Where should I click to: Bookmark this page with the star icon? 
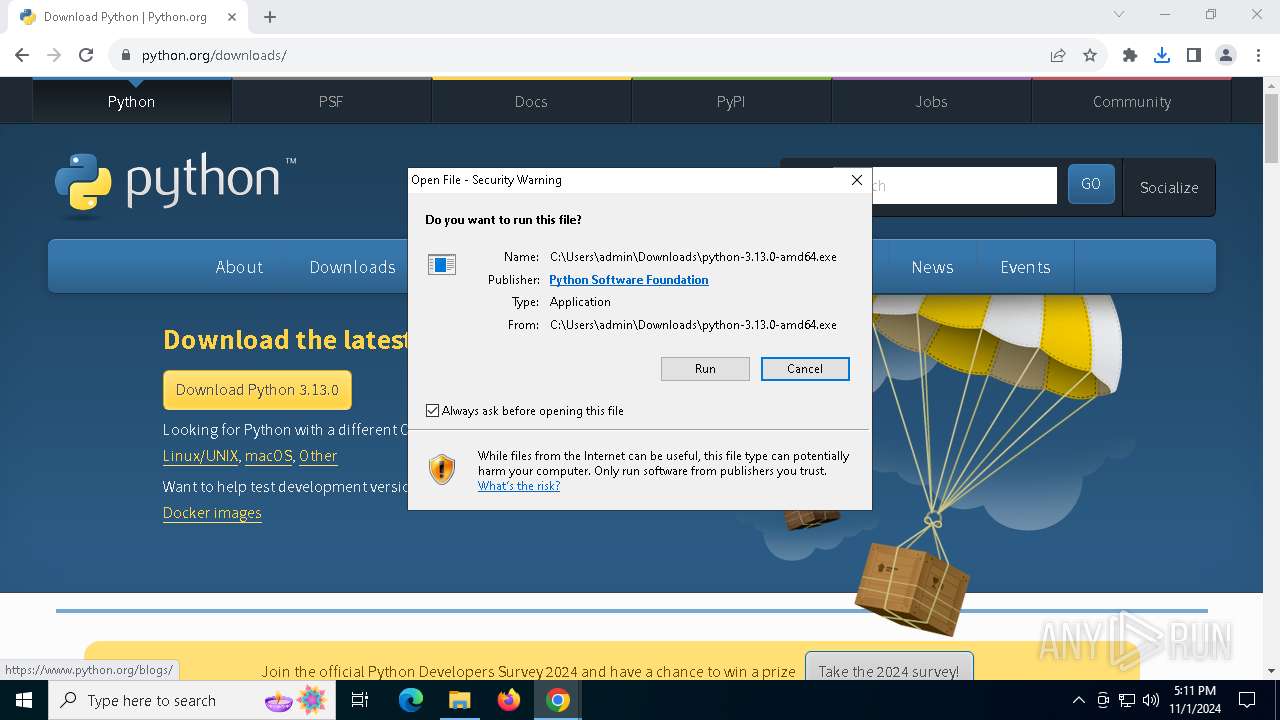[1090, 55]
